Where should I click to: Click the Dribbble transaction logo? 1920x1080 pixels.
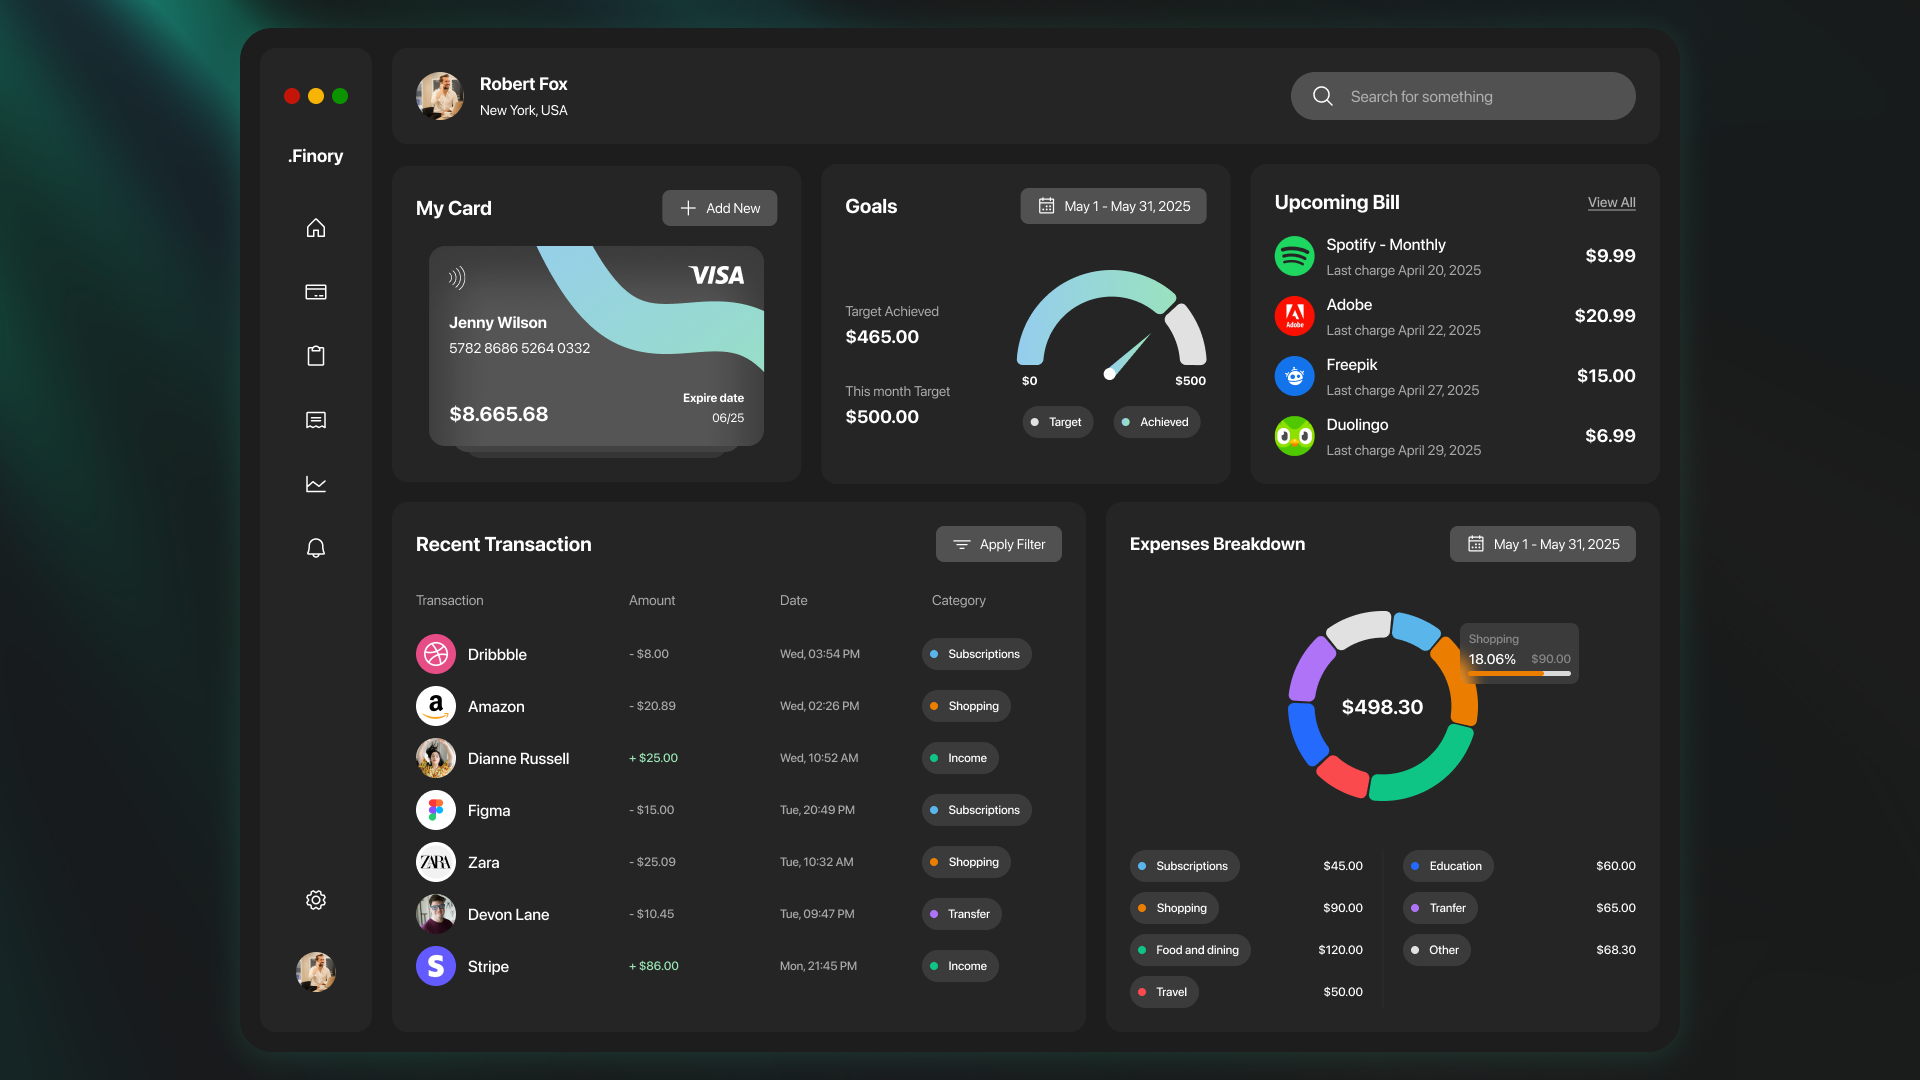pos(436,654)
